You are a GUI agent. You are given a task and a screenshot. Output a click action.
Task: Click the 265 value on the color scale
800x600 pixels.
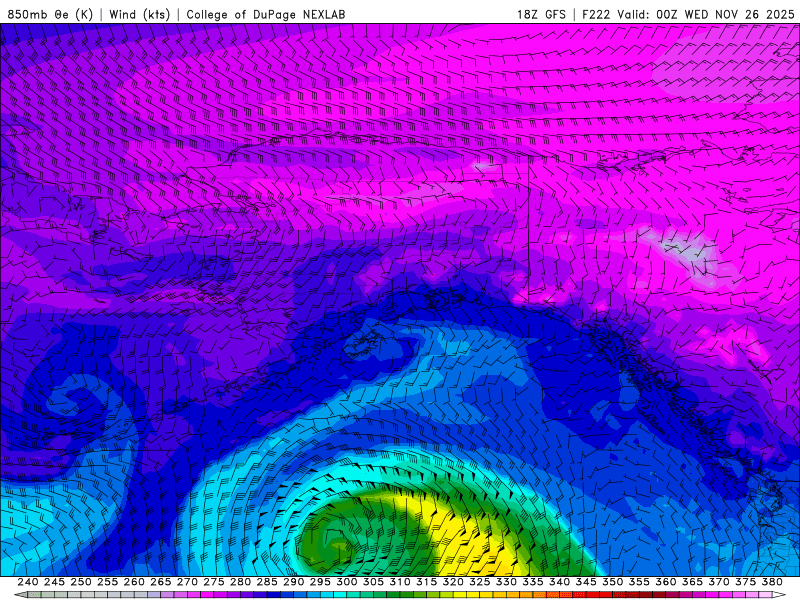pos(161,582)
